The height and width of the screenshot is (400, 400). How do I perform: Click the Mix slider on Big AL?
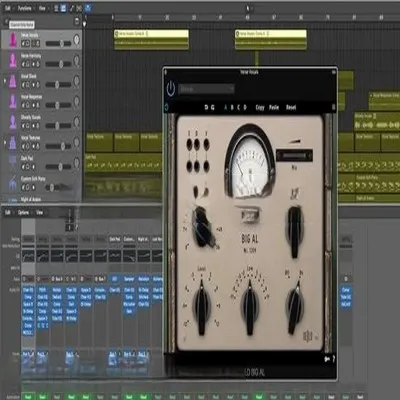pos(294,156)
